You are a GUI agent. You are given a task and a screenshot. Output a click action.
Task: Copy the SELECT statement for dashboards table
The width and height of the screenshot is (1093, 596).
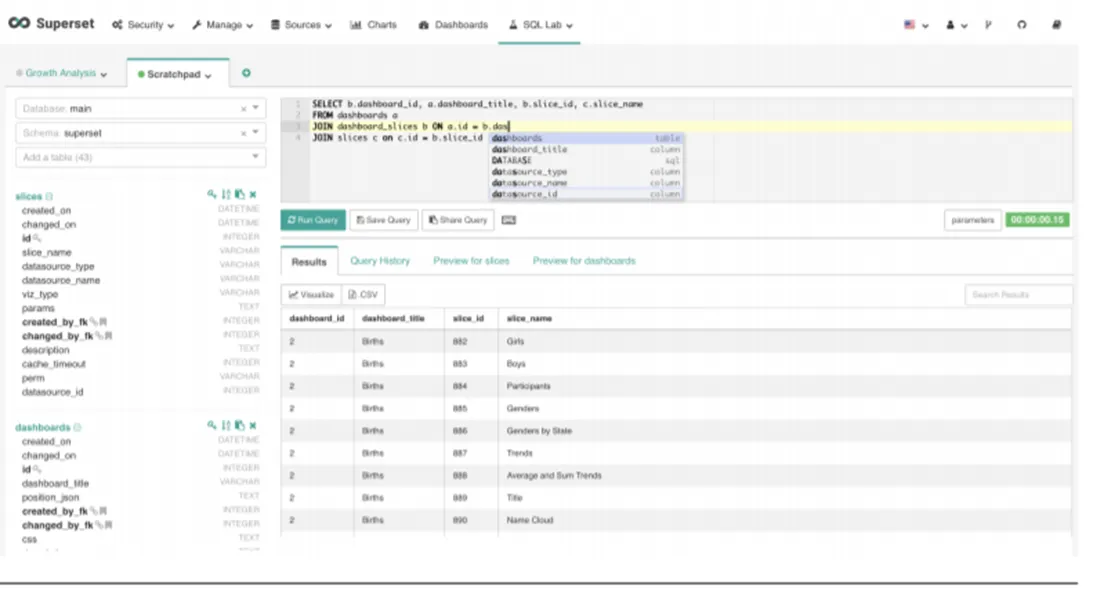coord(240,425)
